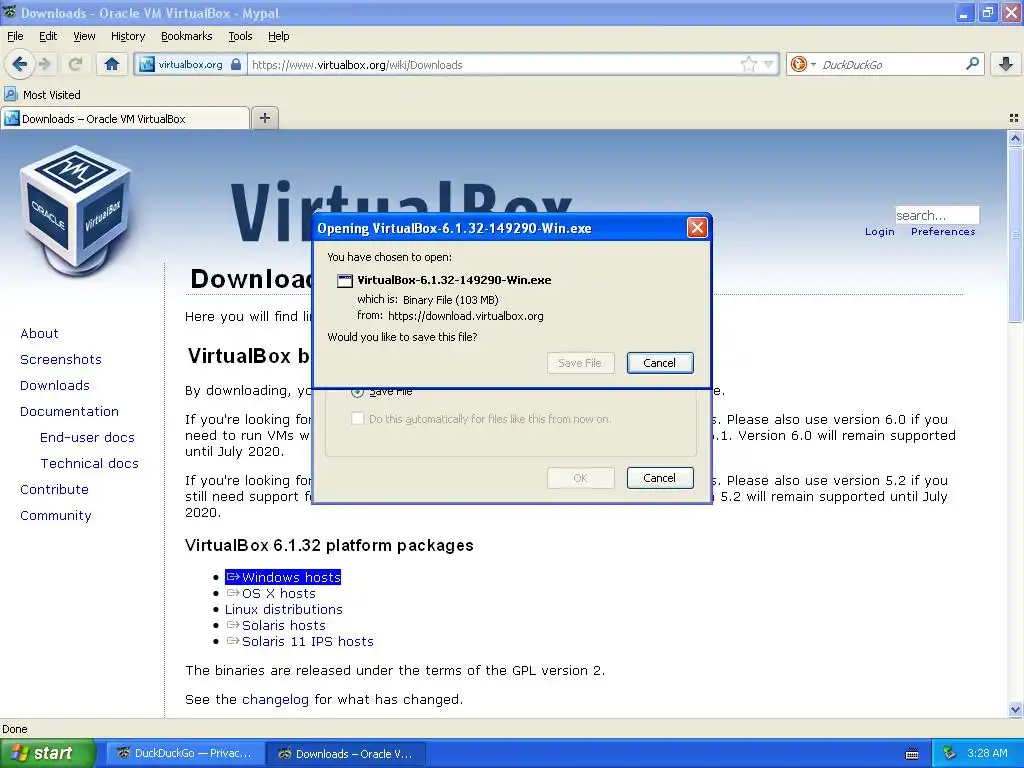Open the DuckDuckGo search engine selector
1024x768 pixels.
(803, 64)
